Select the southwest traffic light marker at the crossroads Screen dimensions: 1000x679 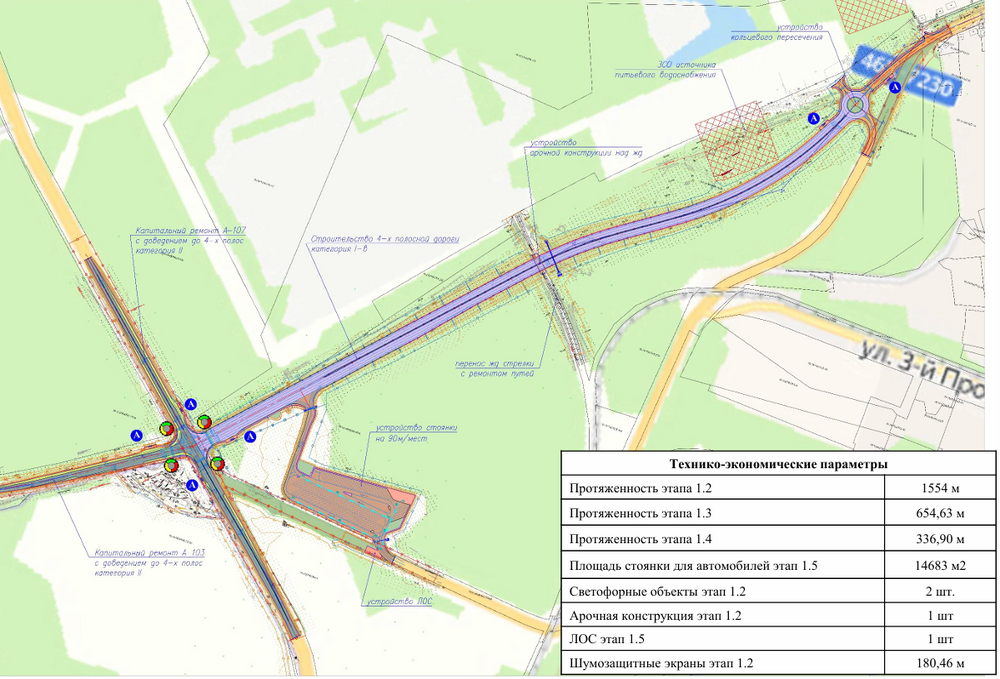[x=170, y=465]
